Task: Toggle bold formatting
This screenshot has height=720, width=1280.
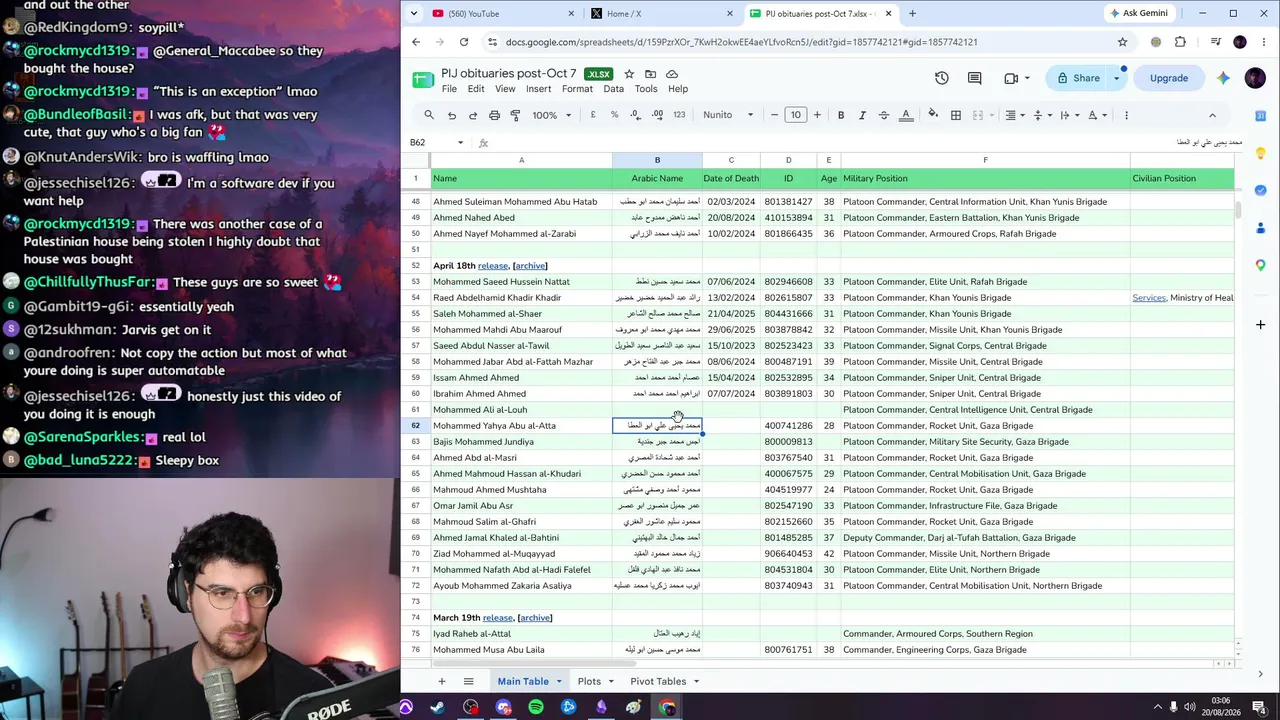Action: click(841, 115)
